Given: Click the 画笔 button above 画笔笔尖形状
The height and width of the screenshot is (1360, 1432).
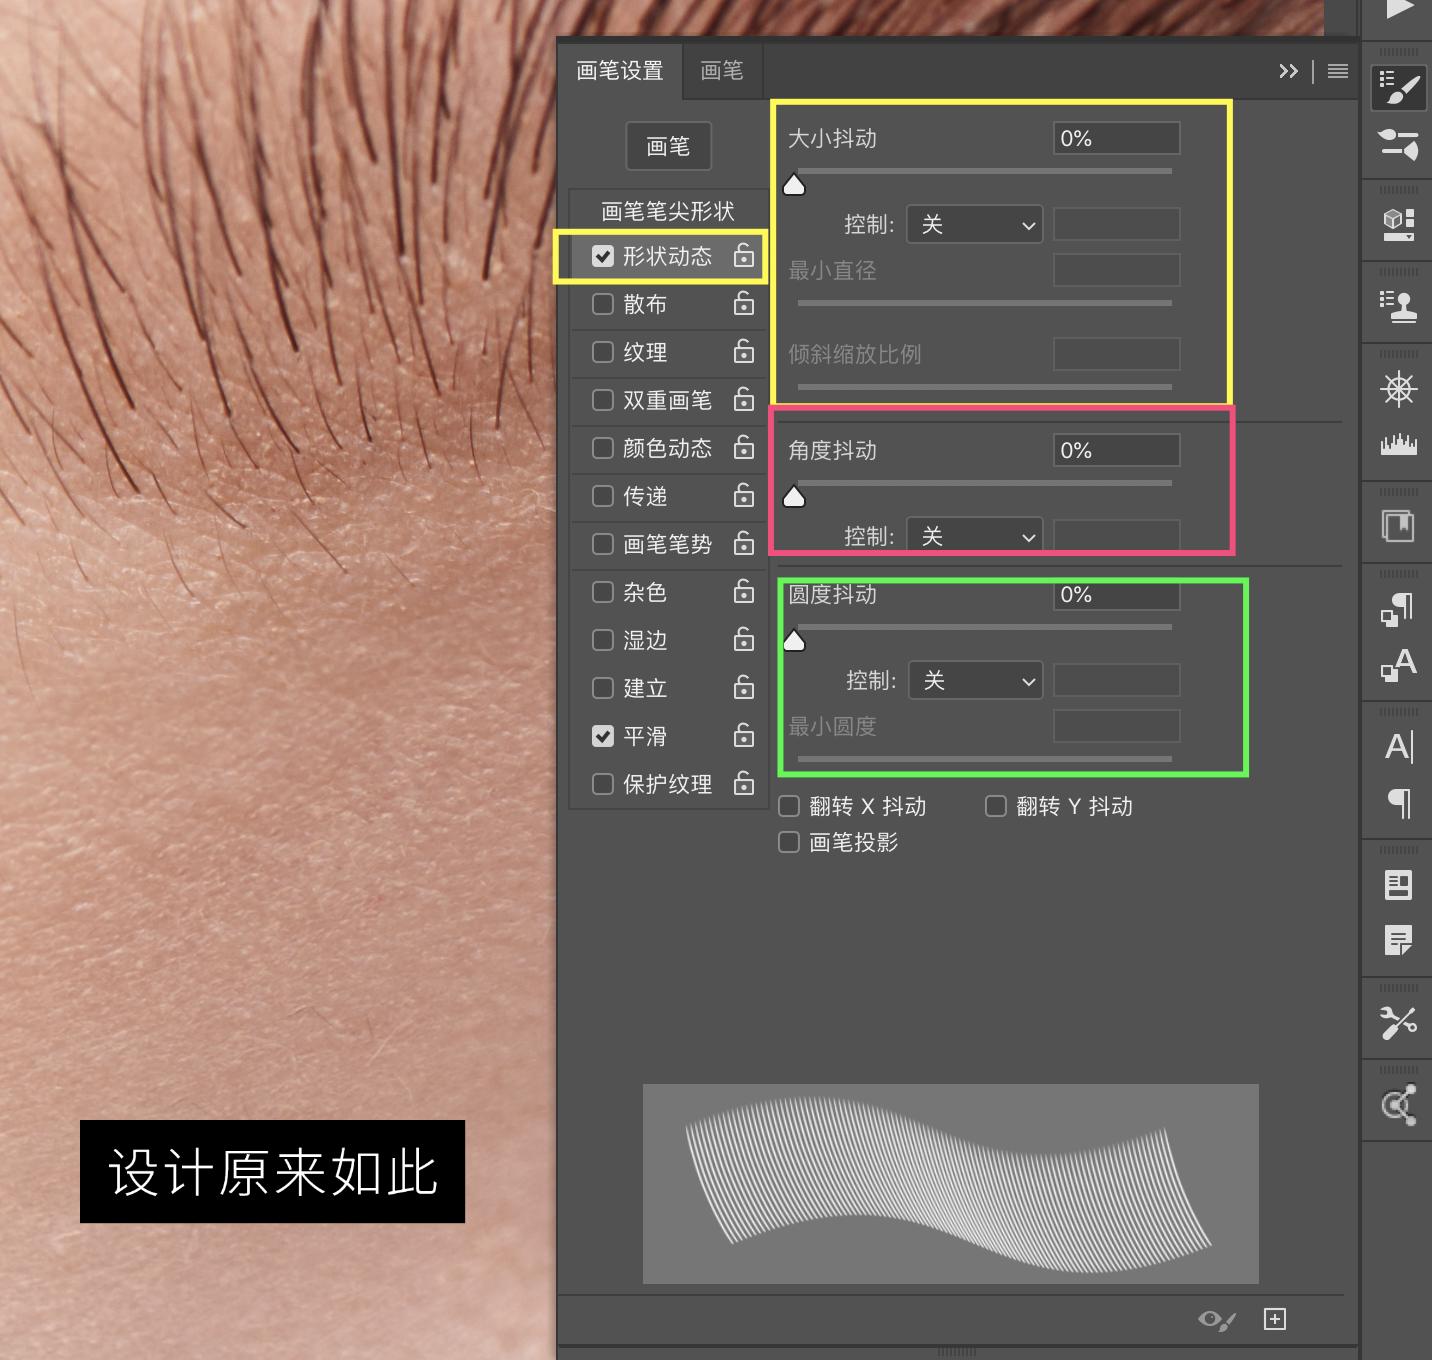Looking at the screenshot, I should pos(668,146).
